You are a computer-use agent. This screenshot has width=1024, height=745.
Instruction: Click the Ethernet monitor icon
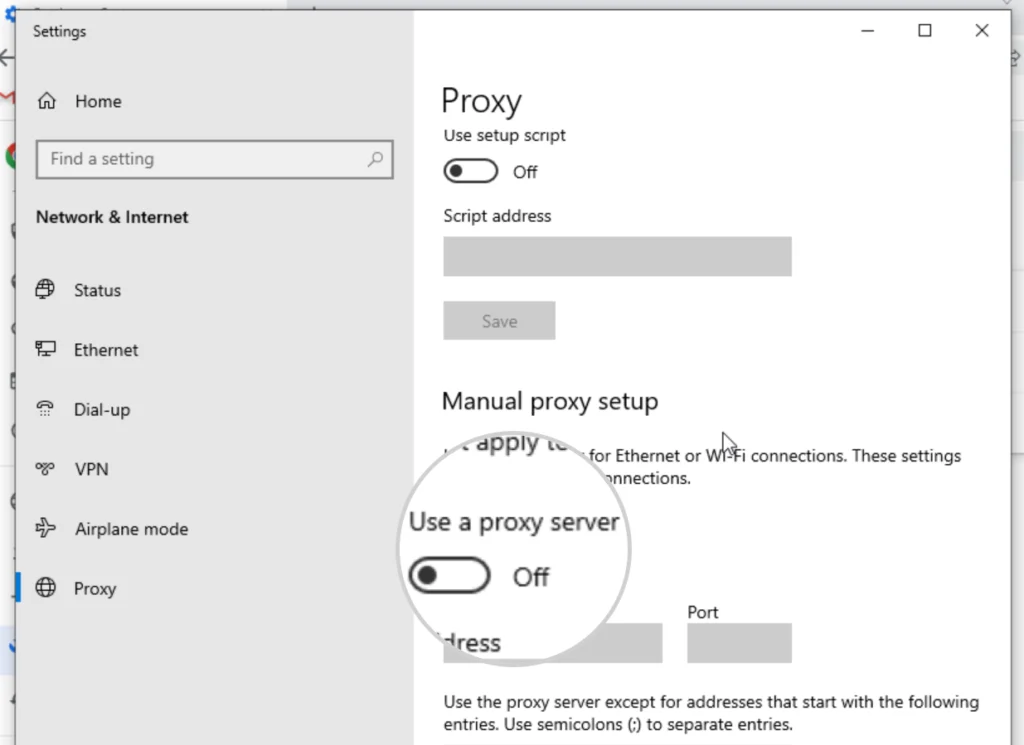[45, 349]
